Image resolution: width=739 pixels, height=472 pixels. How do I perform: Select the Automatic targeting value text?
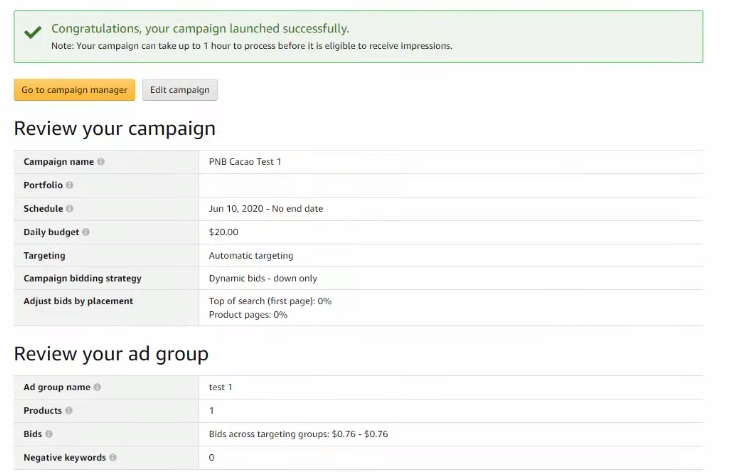pyautogui.click(x=251, y=256)
